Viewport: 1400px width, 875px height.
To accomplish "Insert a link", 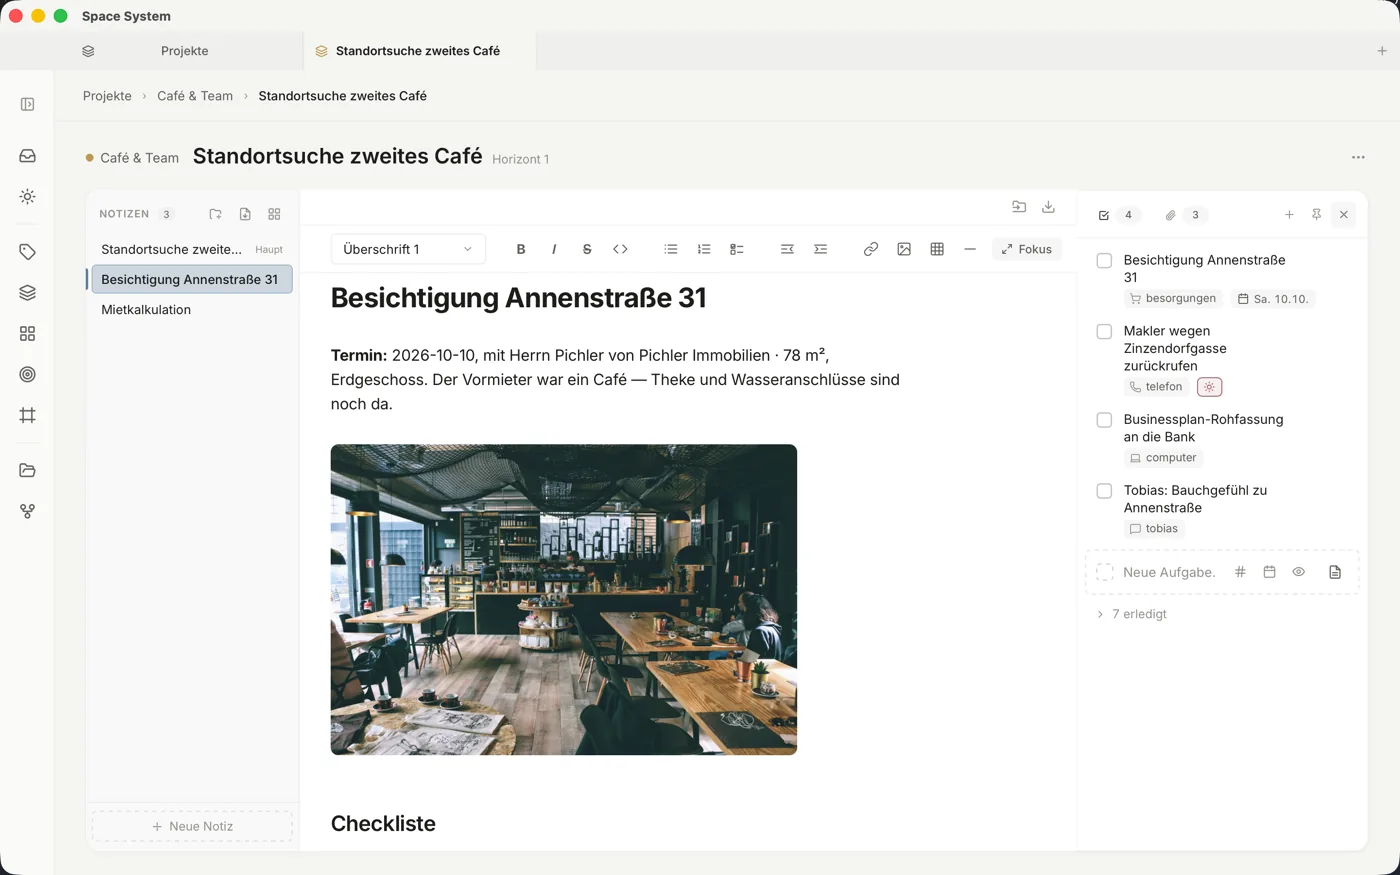I will (871, 249).
